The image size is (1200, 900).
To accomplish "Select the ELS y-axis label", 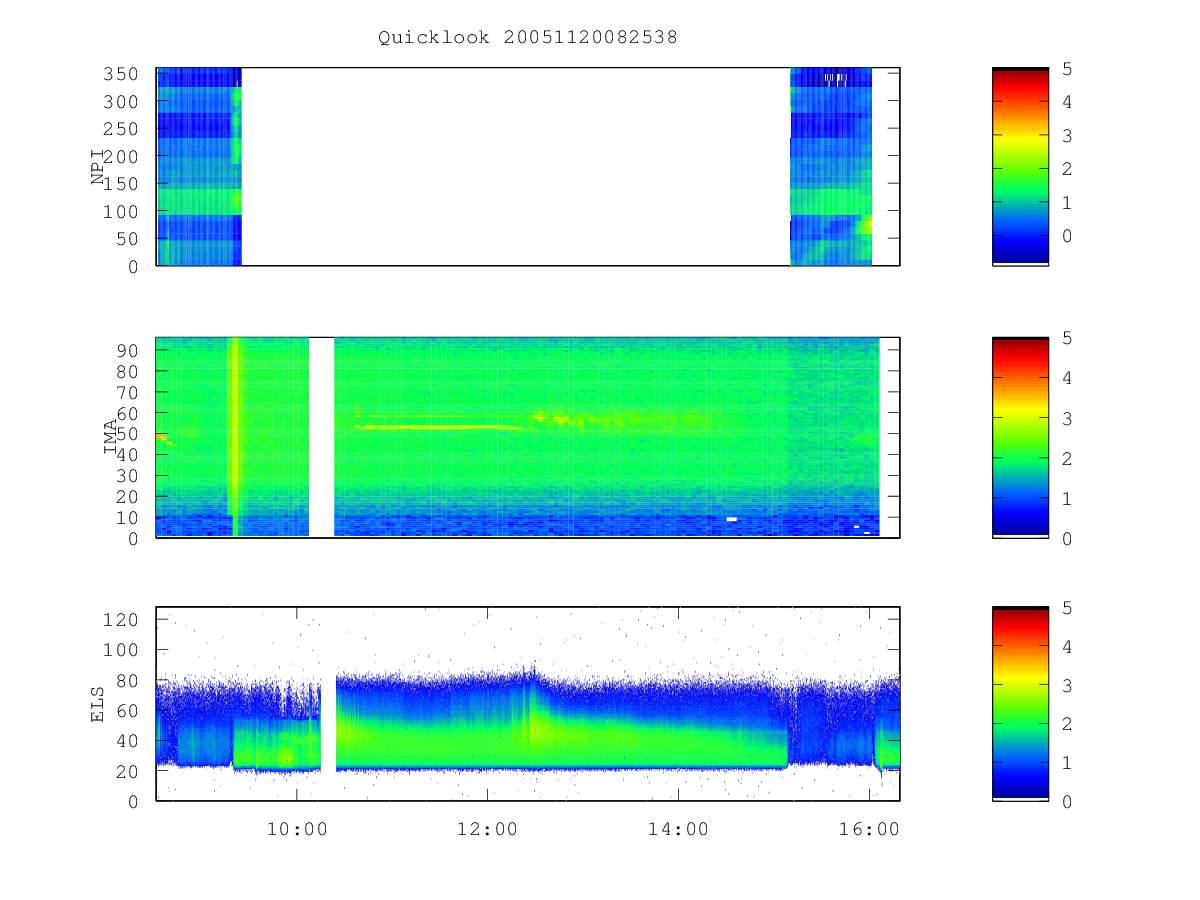I will pyautogui.click(x=99, y=704).
